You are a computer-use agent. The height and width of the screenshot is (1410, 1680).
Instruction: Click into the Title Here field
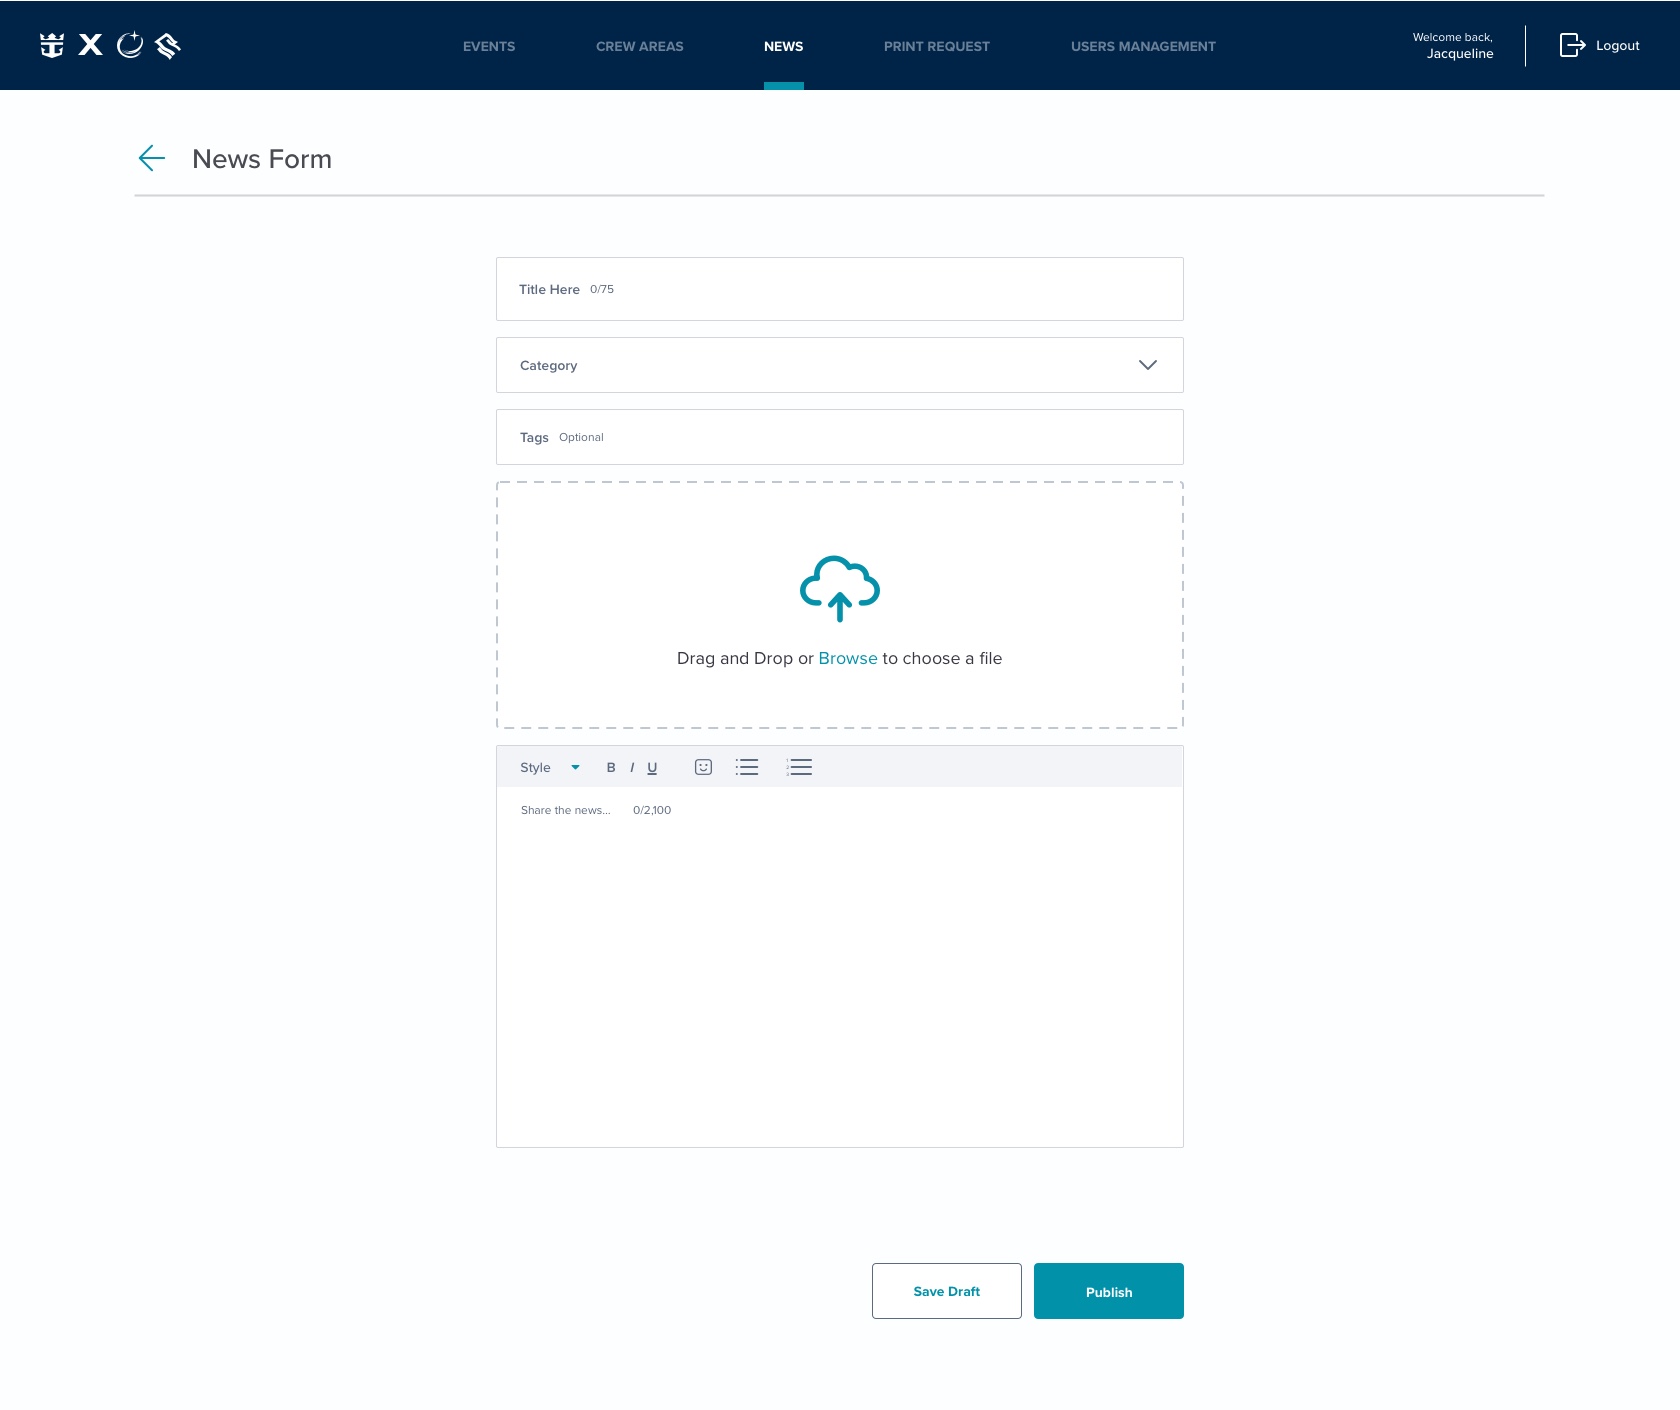pos(839,289)
